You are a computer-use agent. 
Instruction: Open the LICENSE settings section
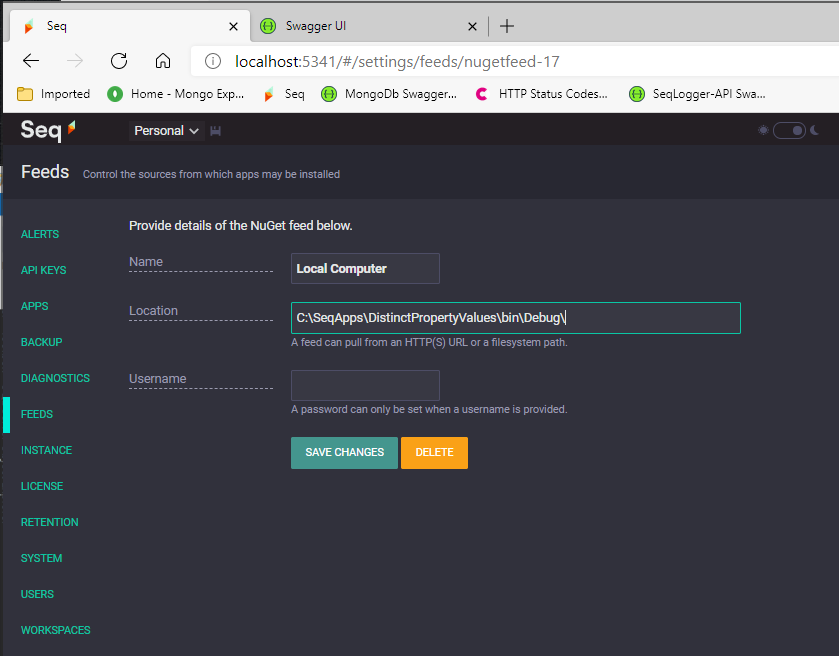click(x=42, y=486)
